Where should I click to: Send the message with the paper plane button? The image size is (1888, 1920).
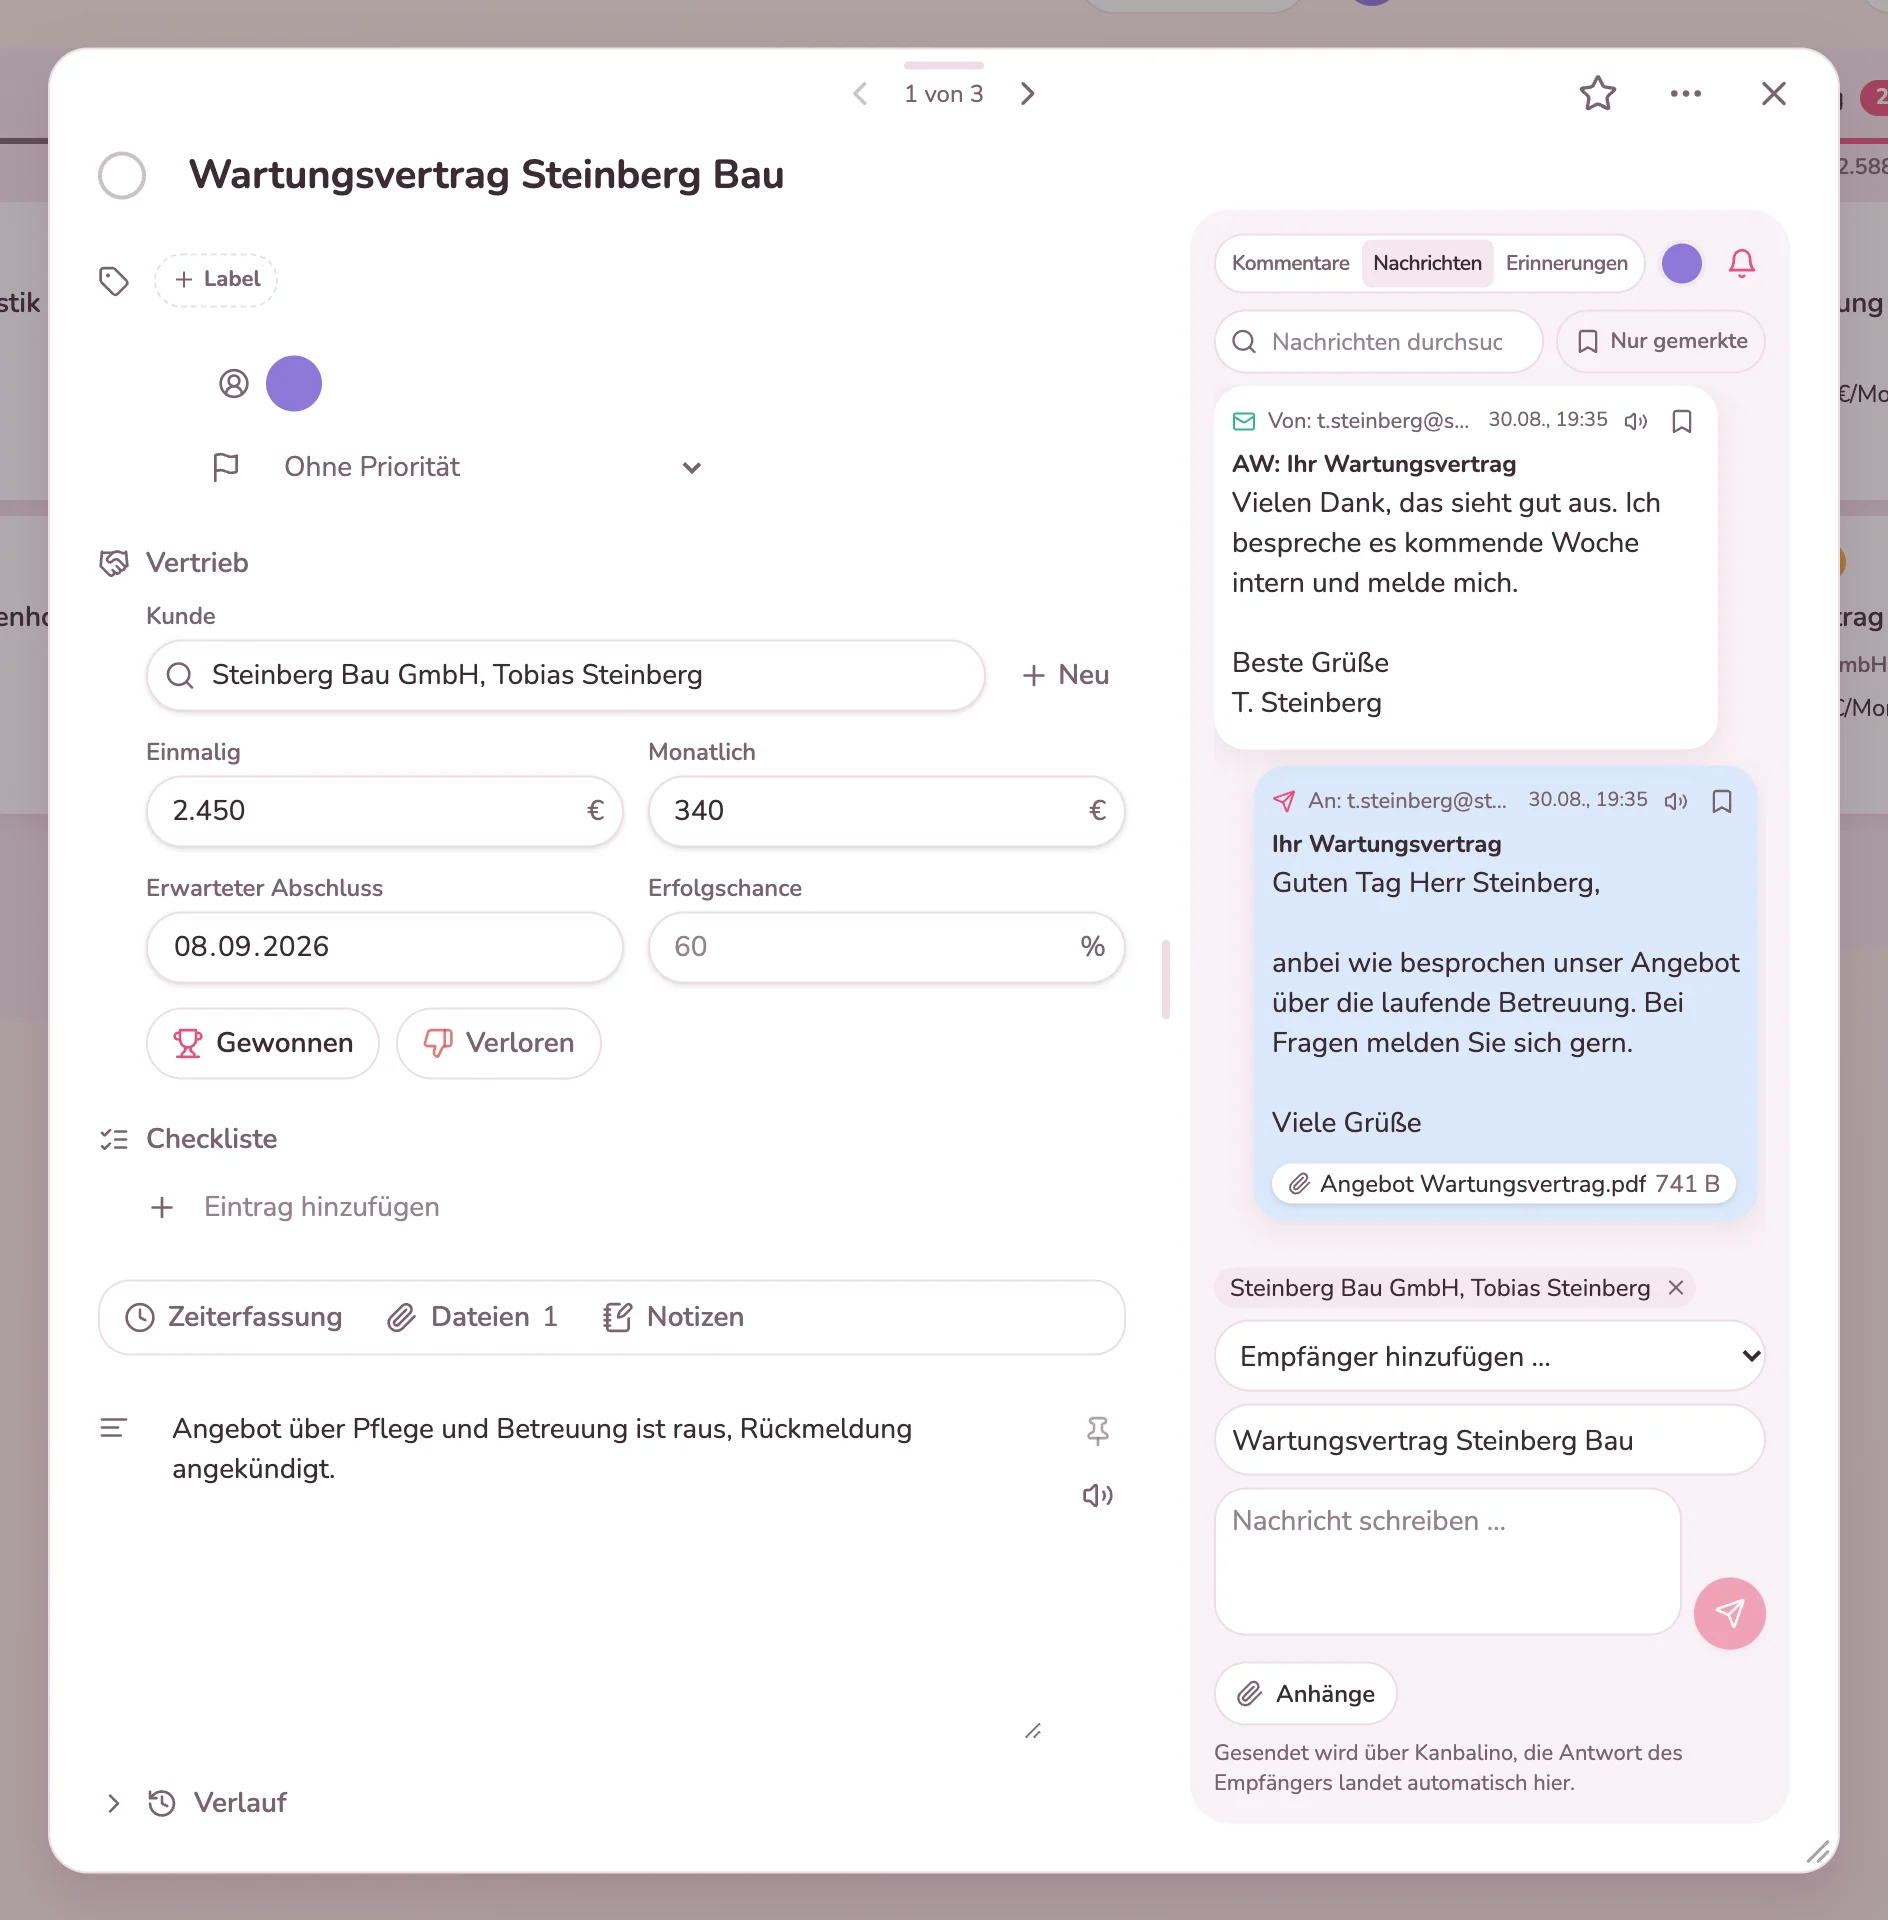(x=1730, y=1613)
